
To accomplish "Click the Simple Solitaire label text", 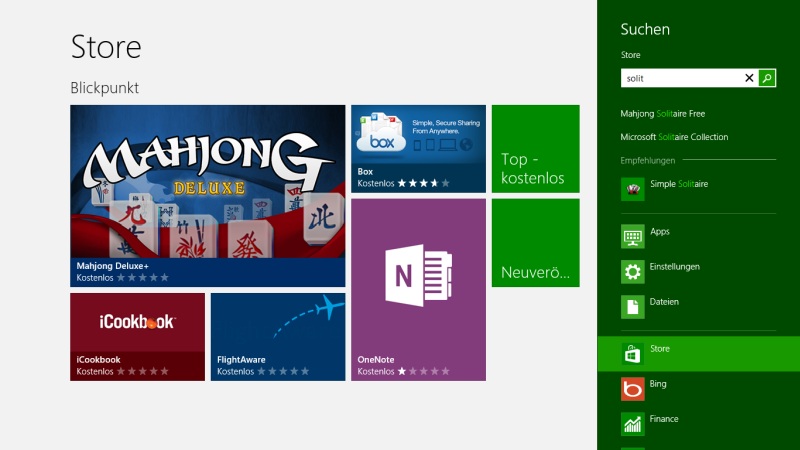I will click(679, 184).
